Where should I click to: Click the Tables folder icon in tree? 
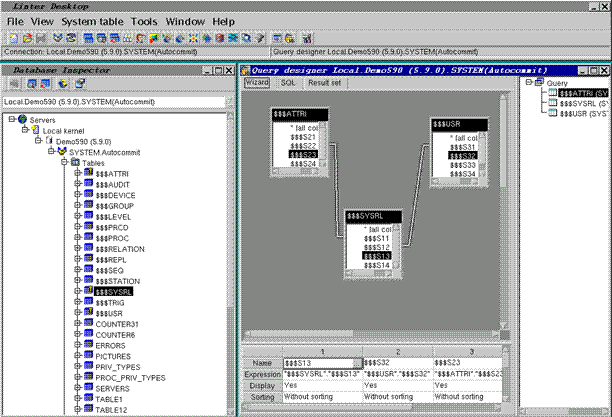pos(75,162)
